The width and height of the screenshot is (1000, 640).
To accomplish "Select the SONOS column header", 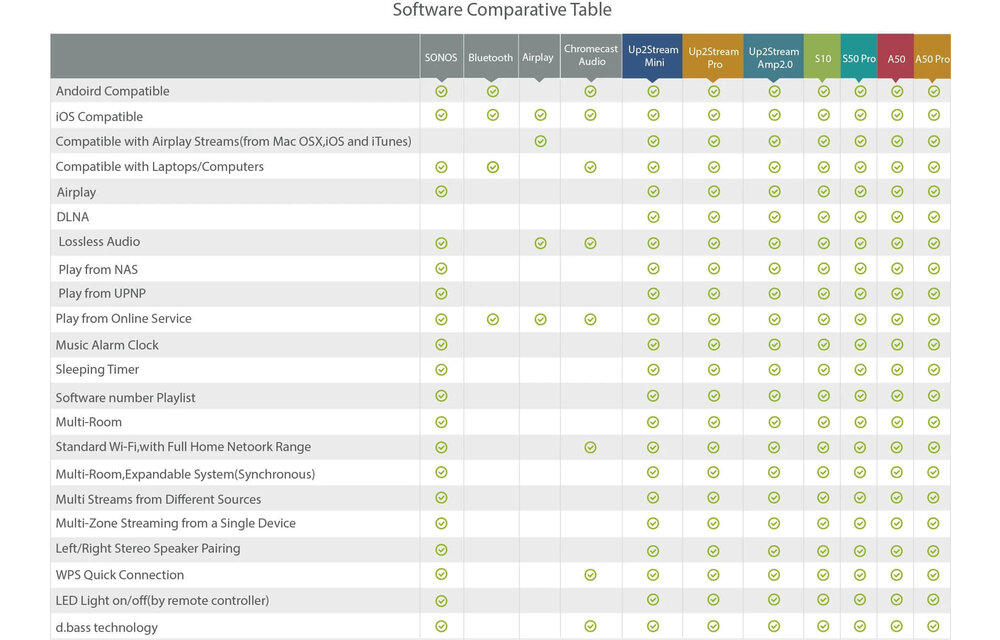I will [x=441, y=57].
